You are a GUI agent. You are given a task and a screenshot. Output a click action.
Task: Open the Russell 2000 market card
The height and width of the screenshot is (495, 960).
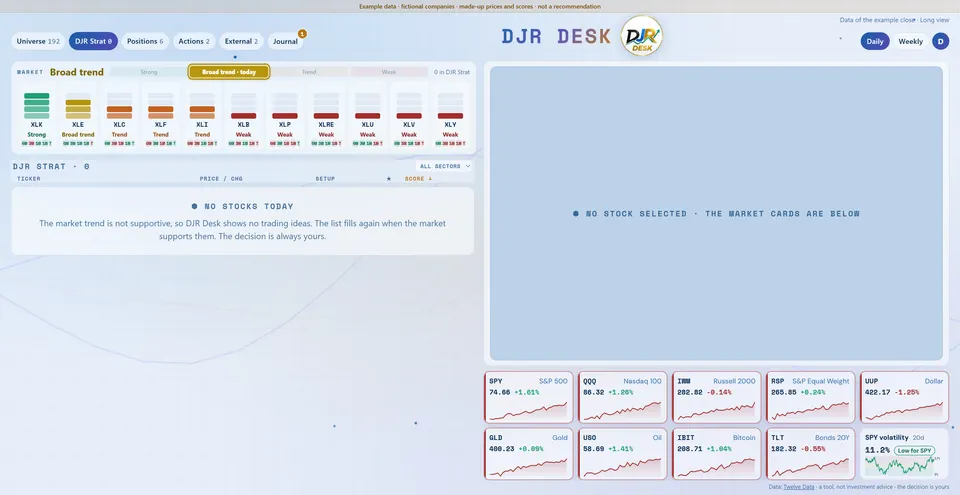717,397
